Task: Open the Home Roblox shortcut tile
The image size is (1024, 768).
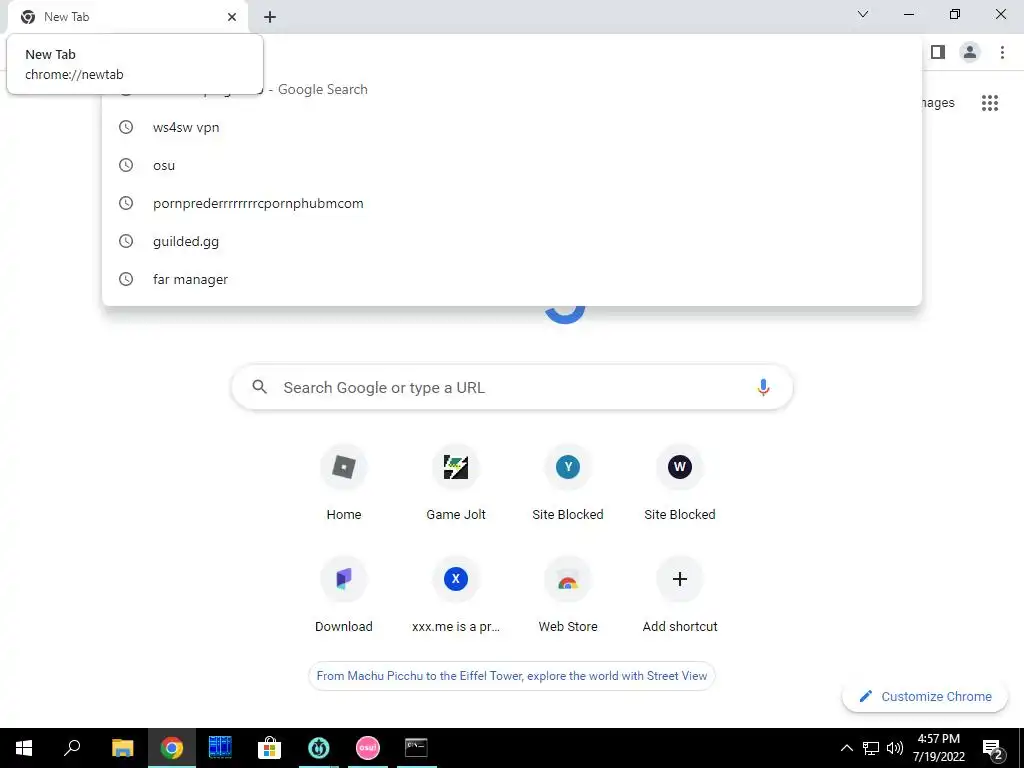Action: pyautogui.click(x=344, y=483)
